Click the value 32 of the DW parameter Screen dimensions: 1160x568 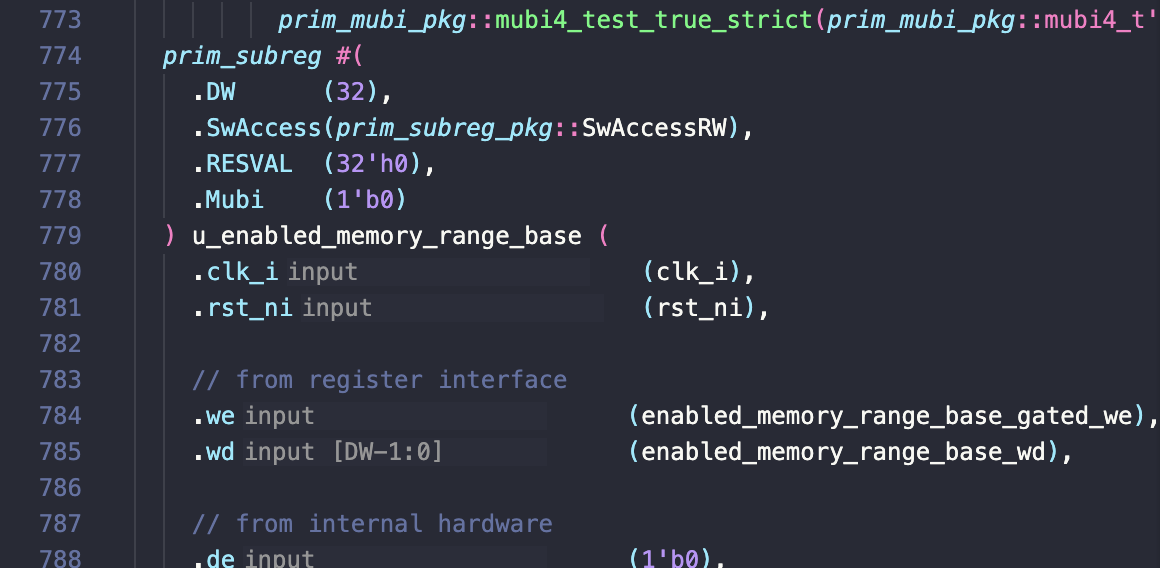click(350, 92)
